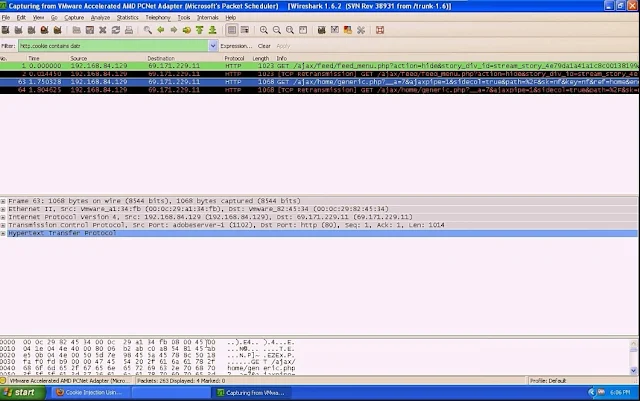Select packet number 1 row
Image resolution: width=640 pixels, height=401 pixels.
point(320,66)
